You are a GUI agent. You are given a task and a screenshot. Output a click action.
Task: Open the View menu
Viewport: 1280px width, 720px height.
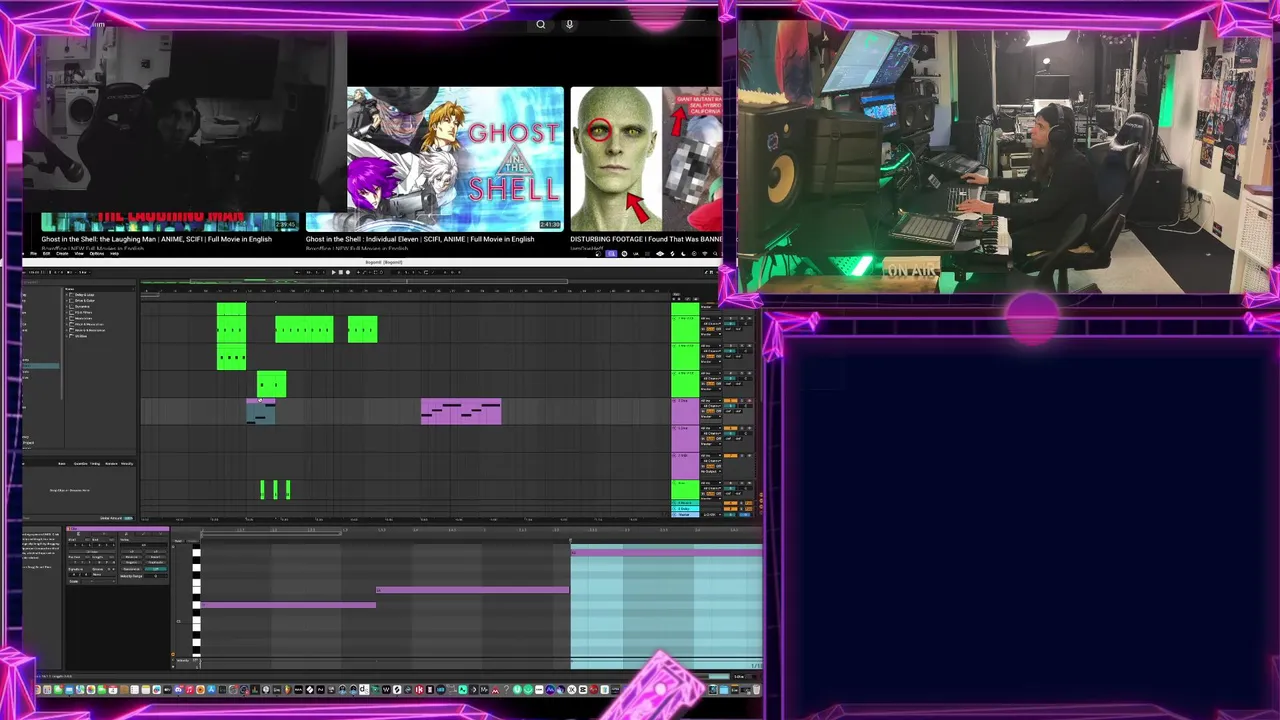[x=79, y=253]
